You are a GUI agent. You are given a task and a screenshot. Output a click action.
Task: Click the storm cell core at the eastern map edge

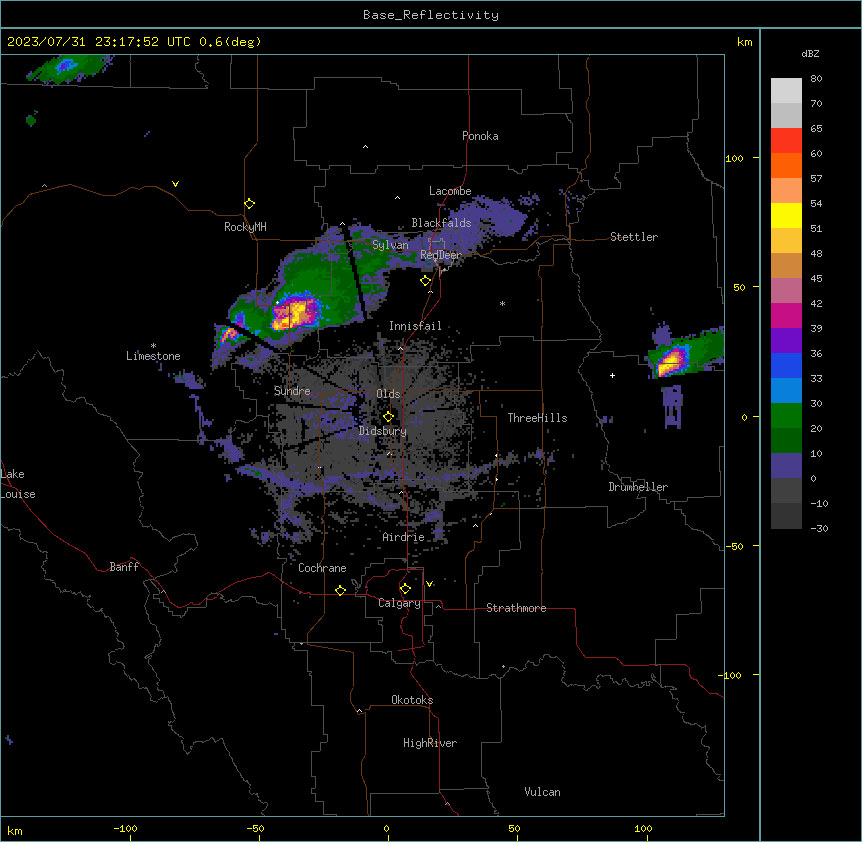click(672, 362)
